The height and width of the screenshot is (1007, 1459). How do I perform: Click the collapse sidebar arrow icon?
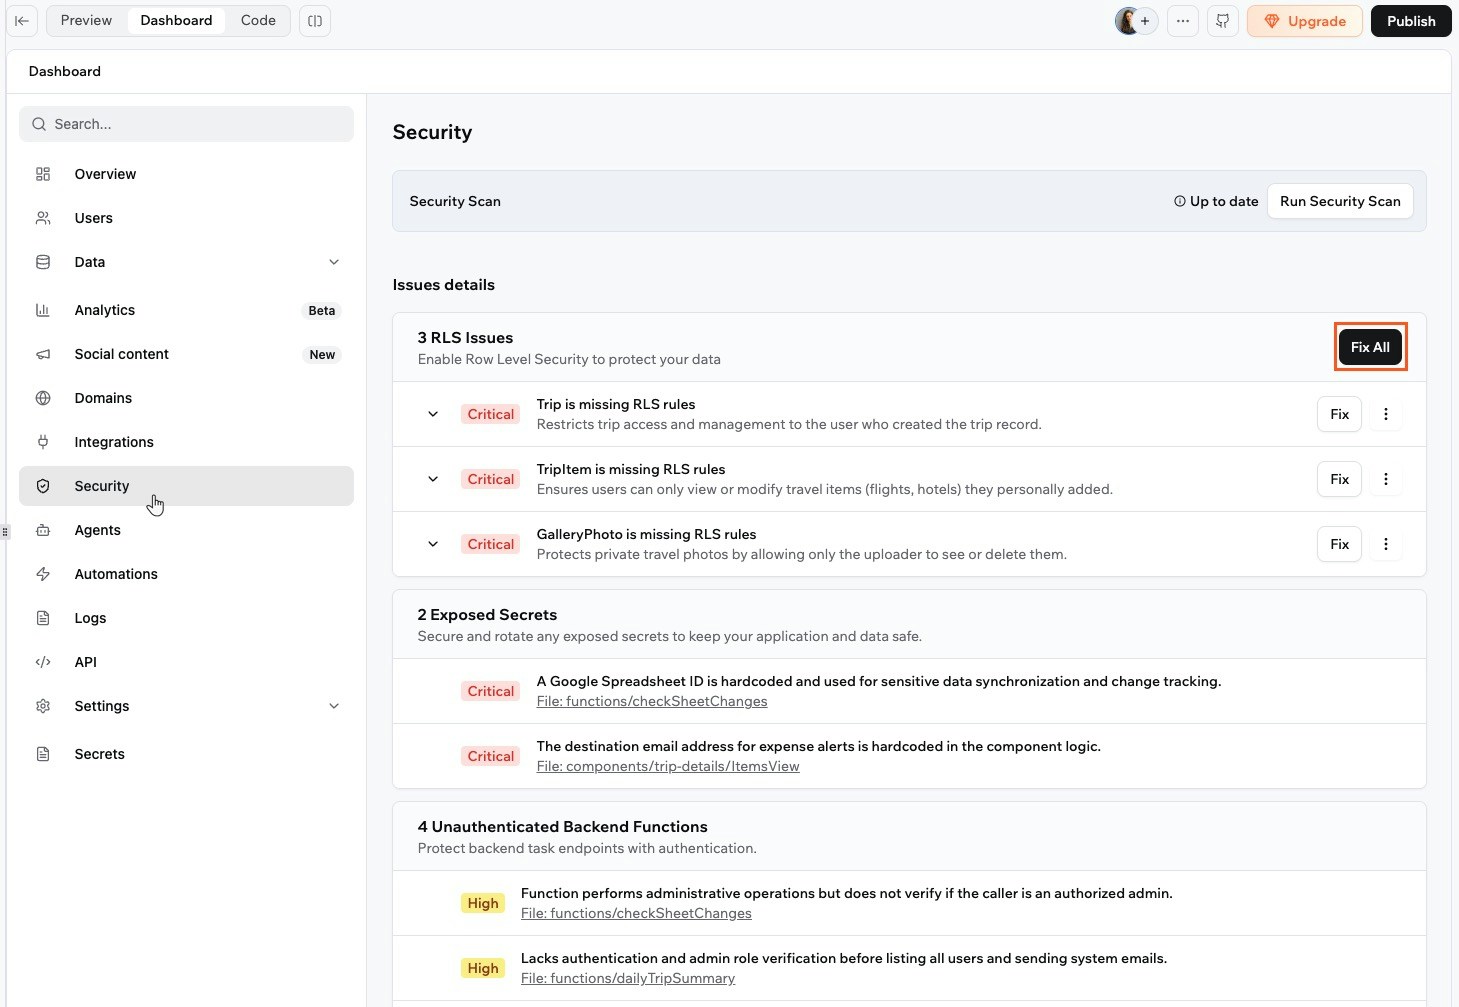tap(22, 20)
